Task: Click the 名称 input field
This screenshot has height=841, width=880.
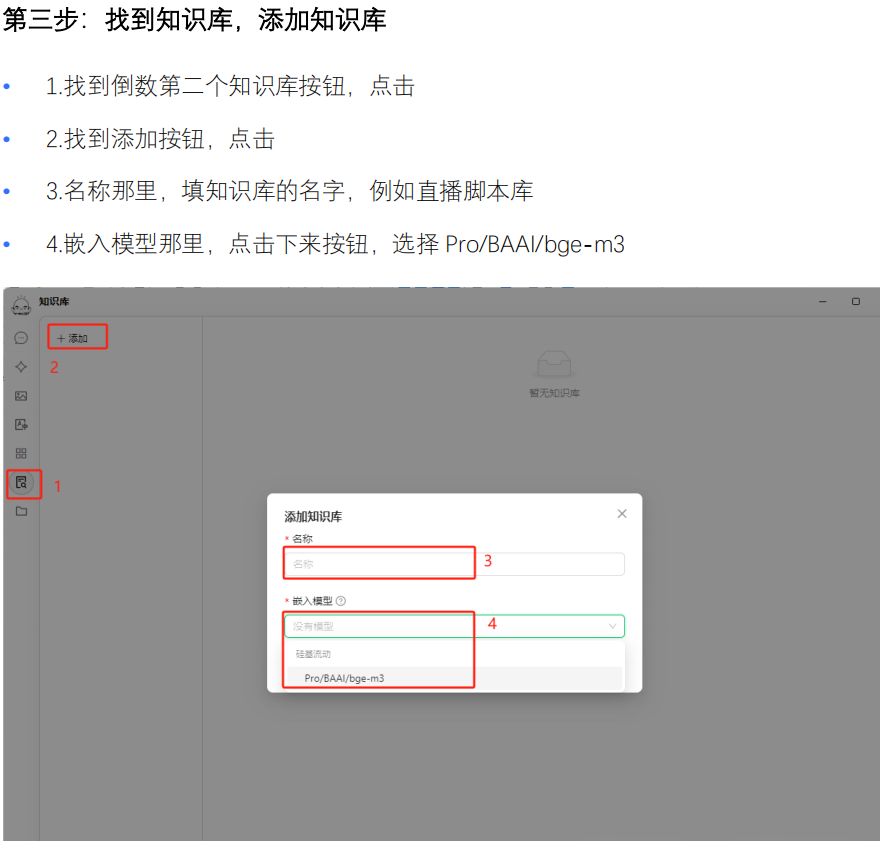Action: (x=454, y=564)
